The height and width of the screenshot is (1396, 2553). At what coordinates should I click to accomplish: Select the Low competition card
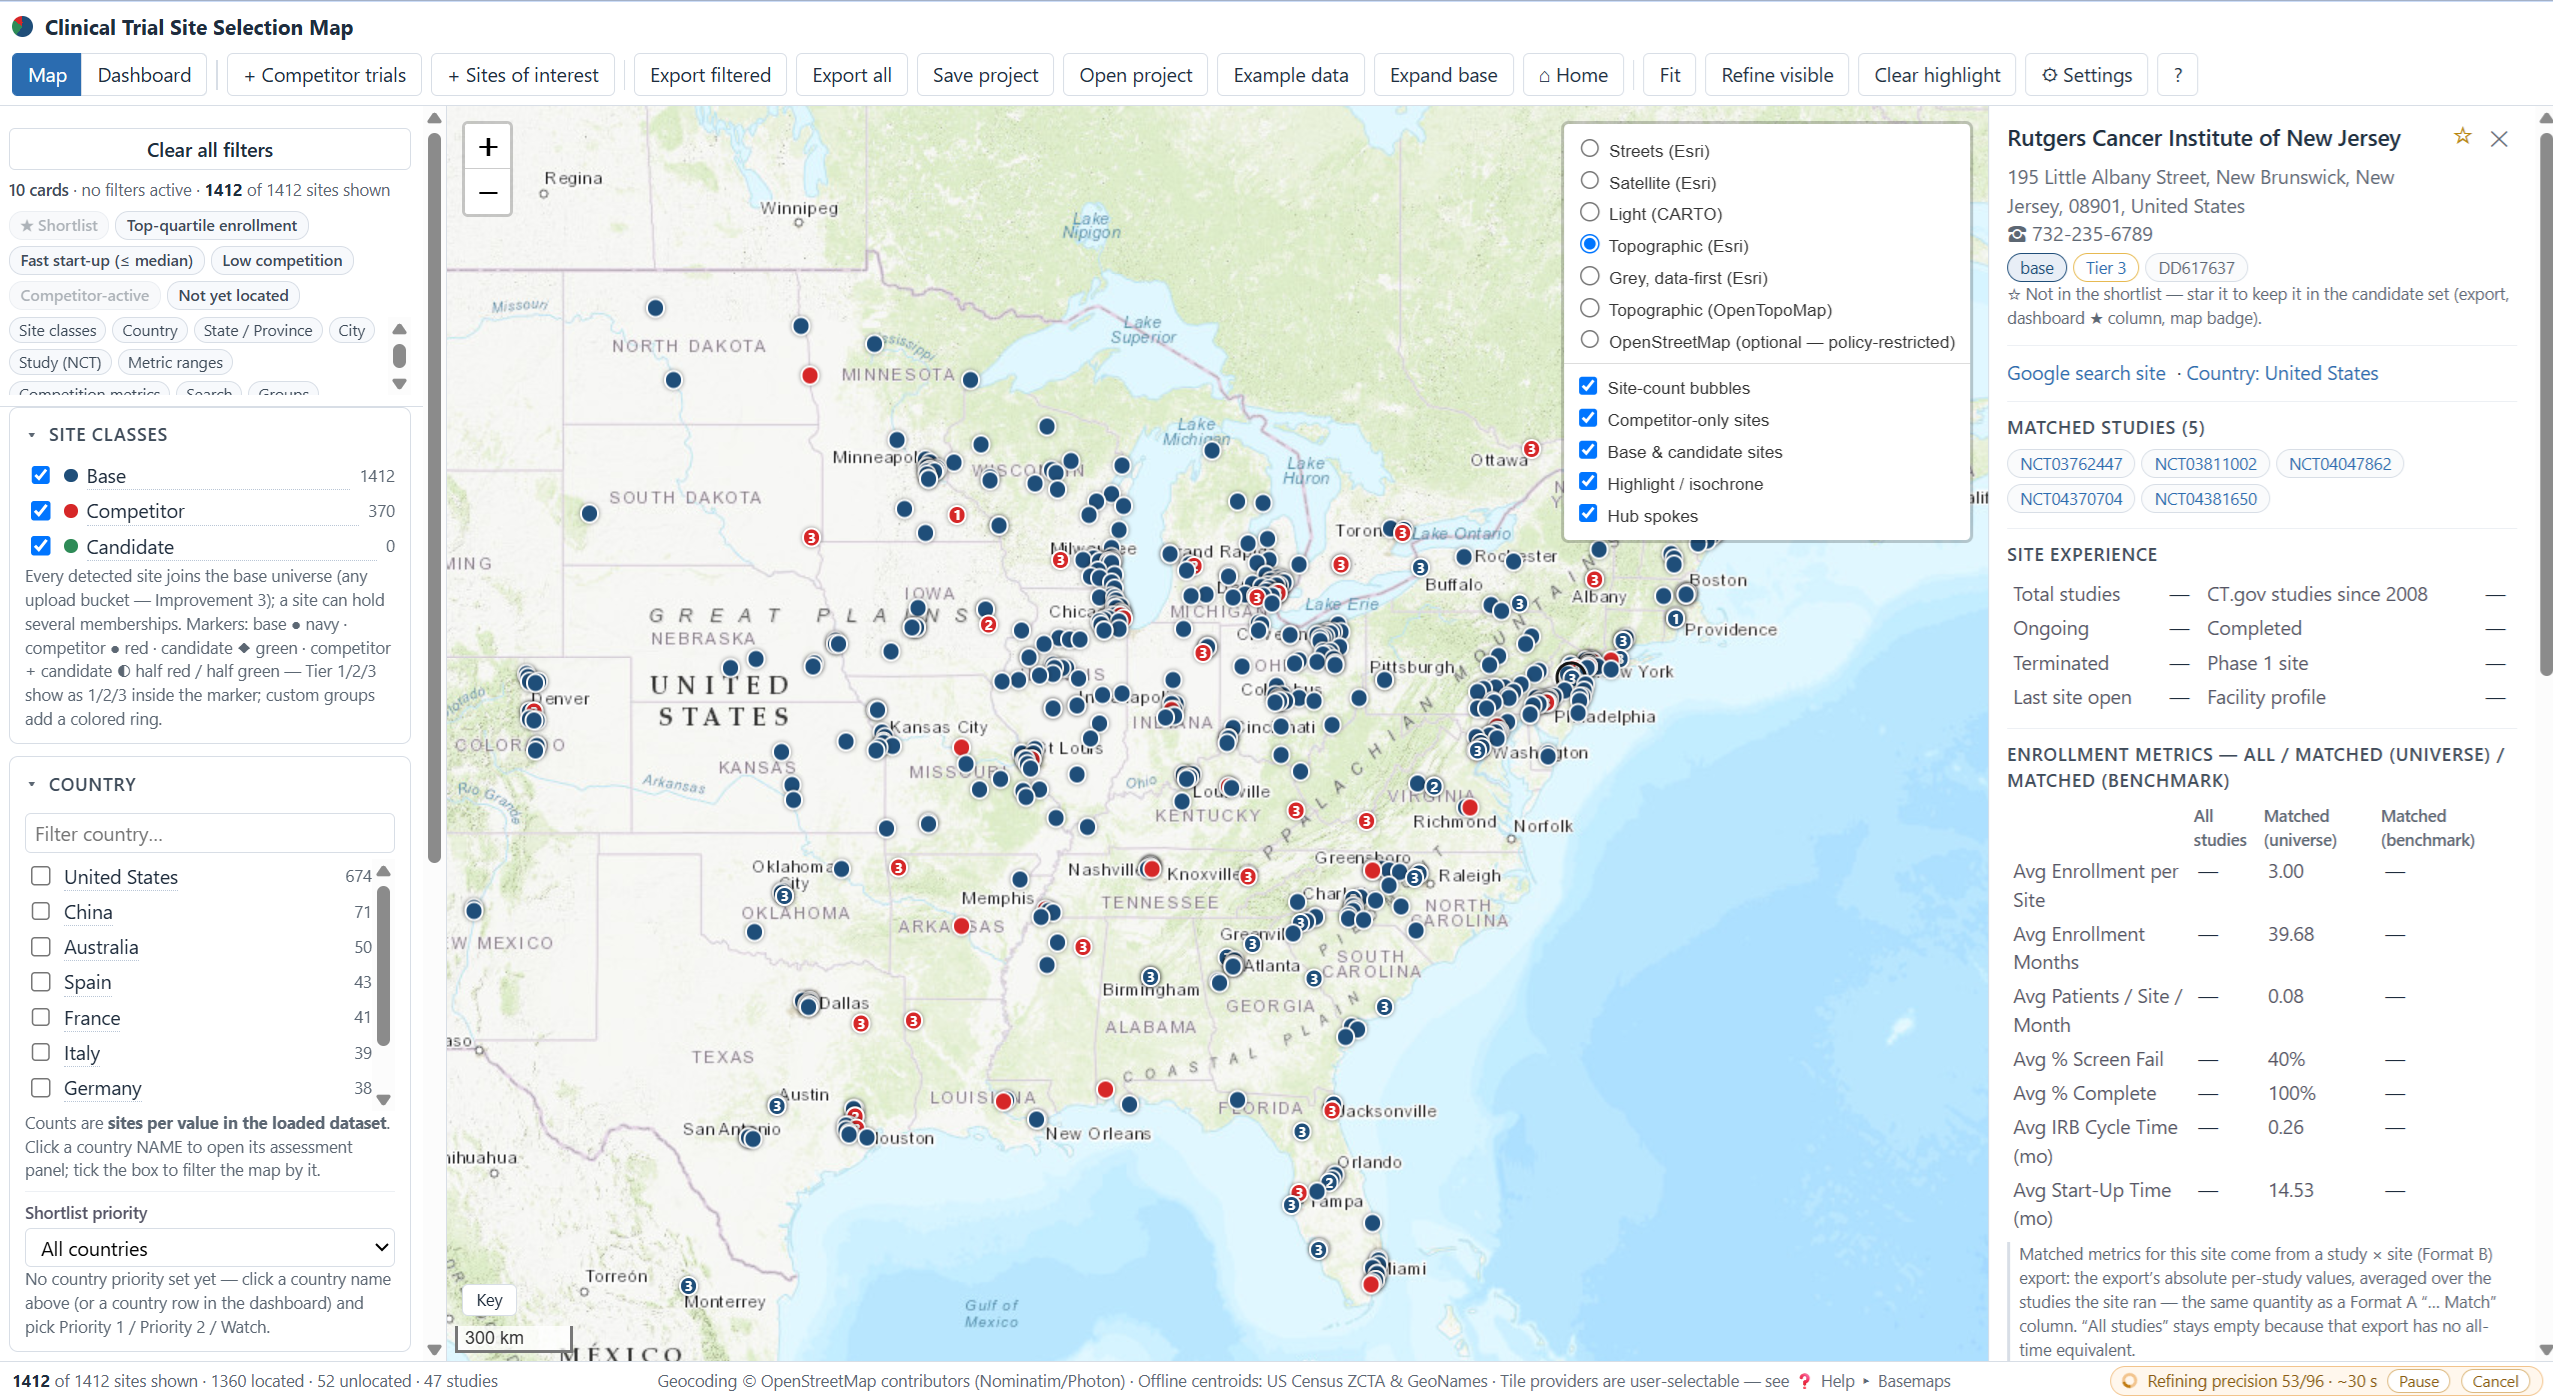pos(282,261)
